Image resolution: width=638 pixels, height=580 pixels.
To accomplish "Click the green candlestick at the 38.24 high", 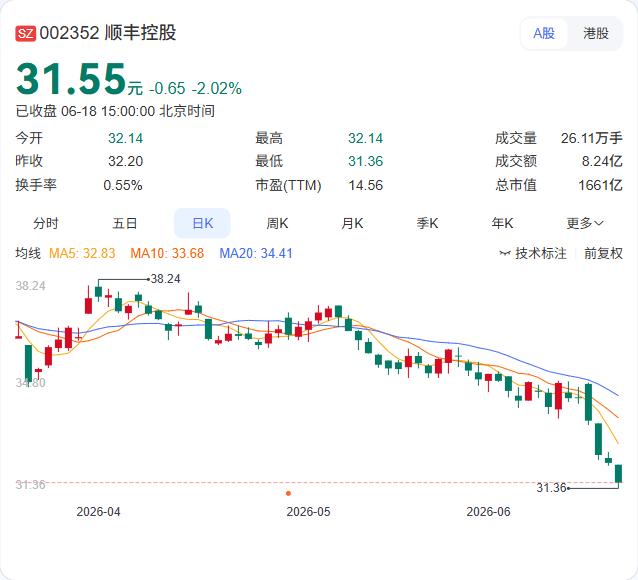I will coord(98,291).
